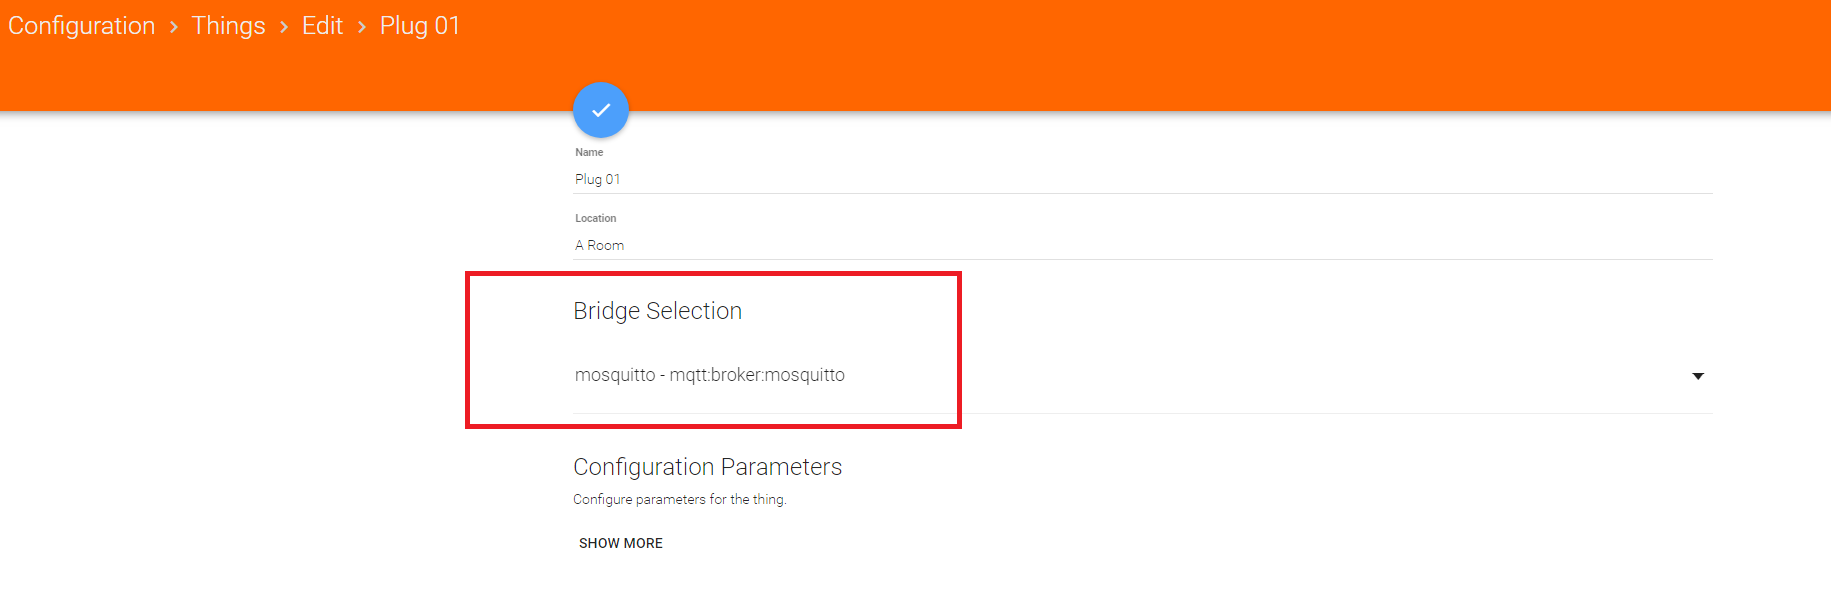The image size is (1831, 600).
Task: Click the chevron after Configuration breadcrumb
Action: pyautogui.click(x=174, y=27)
